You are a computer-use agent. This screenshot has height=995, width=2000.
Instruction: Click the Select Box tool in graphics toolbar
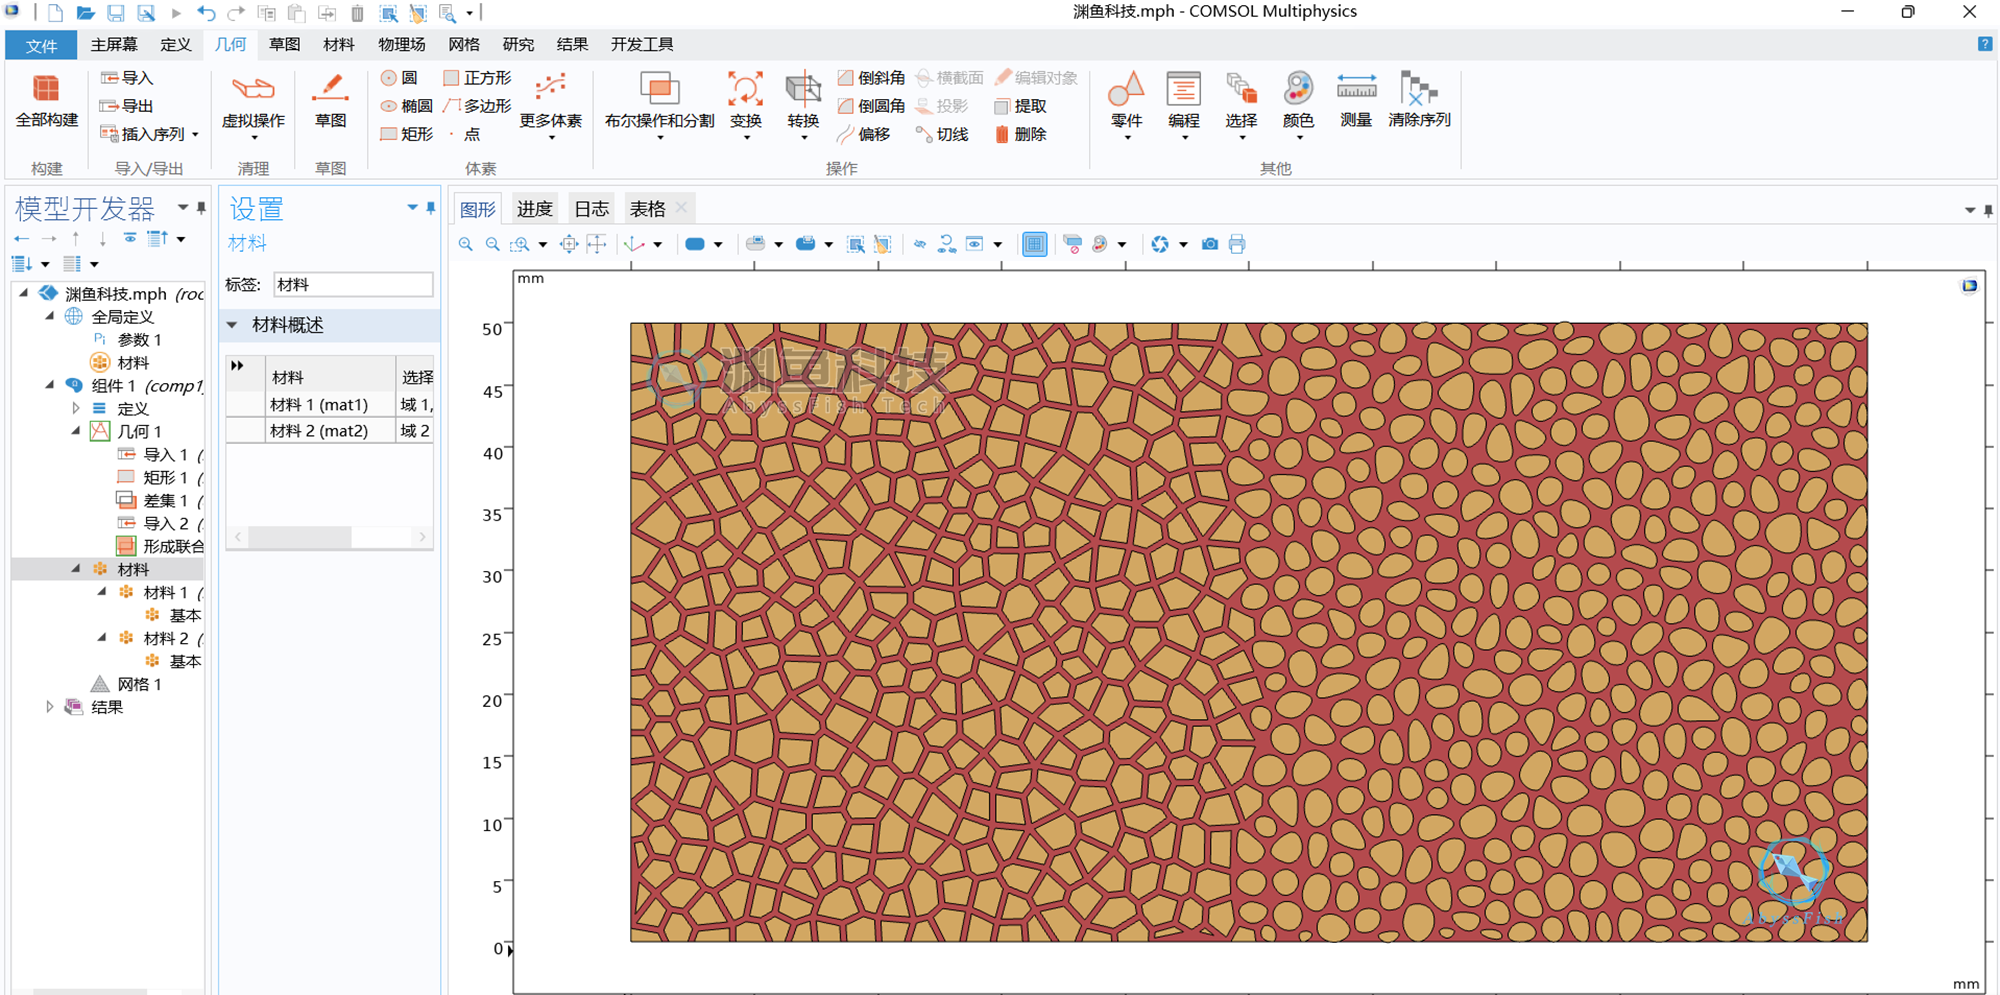[856, 244]
